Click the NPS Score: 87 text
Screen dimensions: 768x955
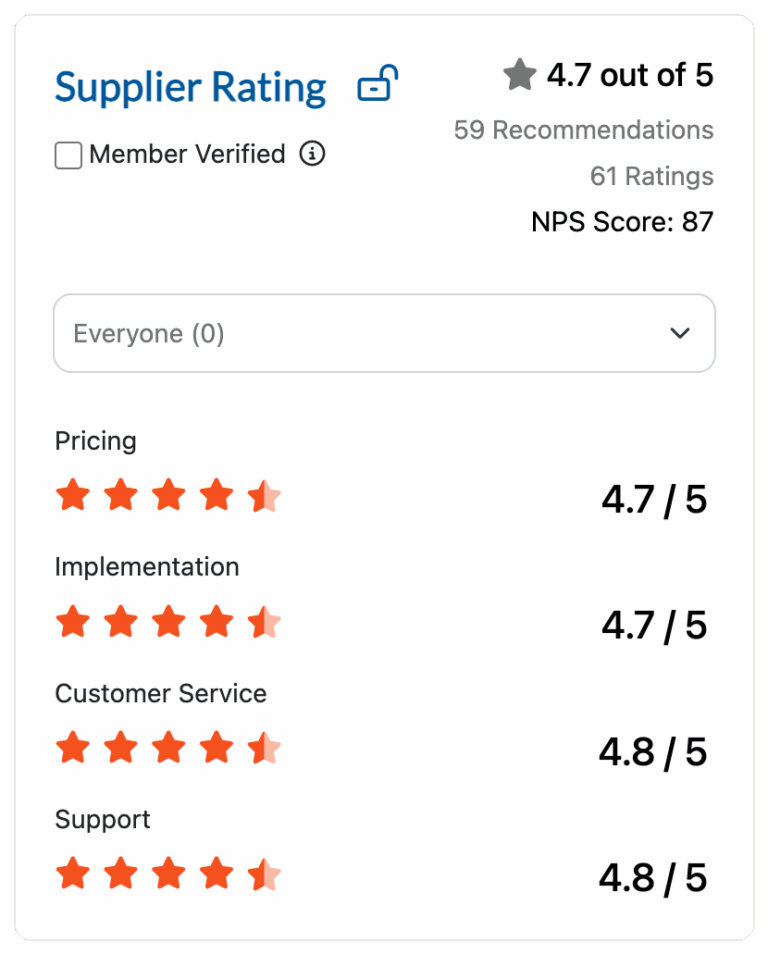coord(622,221)
